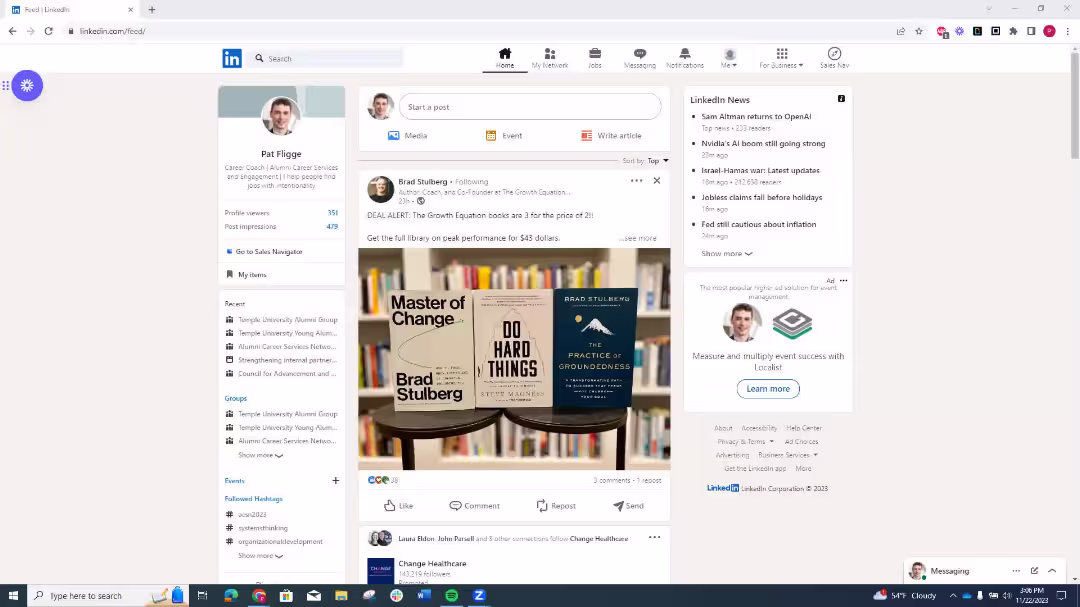Reload the page in Chrome
This screenshot has height=607, width=1080.
tap(48, 31)
